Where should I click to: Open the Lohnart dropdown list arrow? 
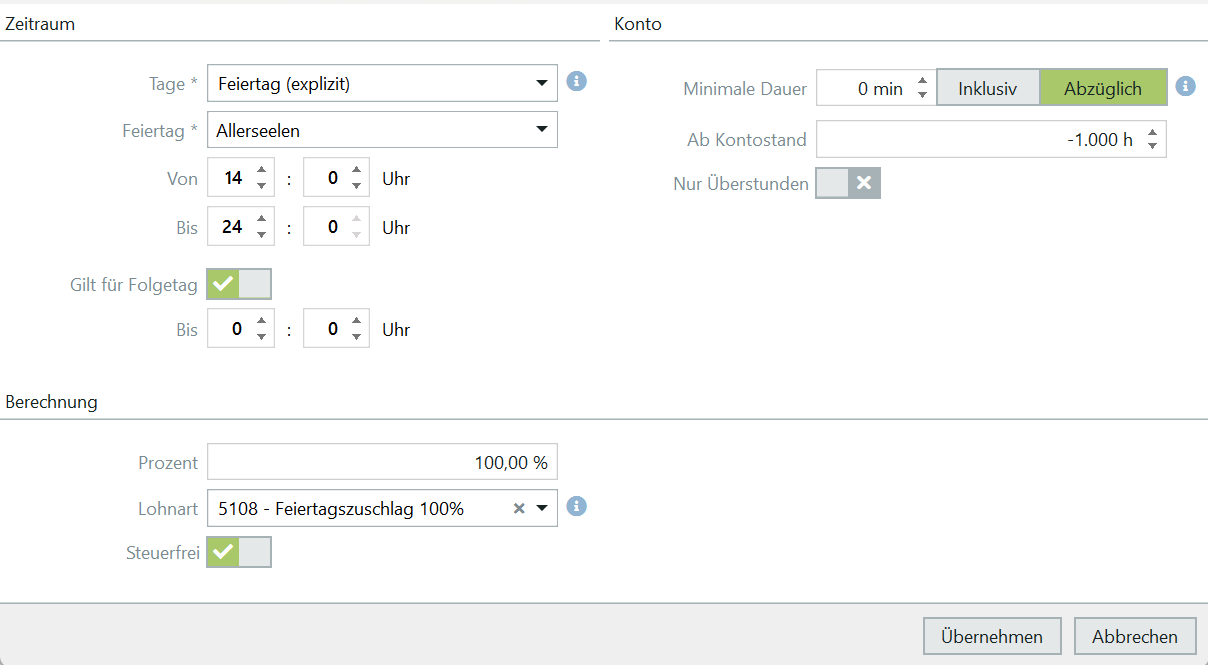542,508
